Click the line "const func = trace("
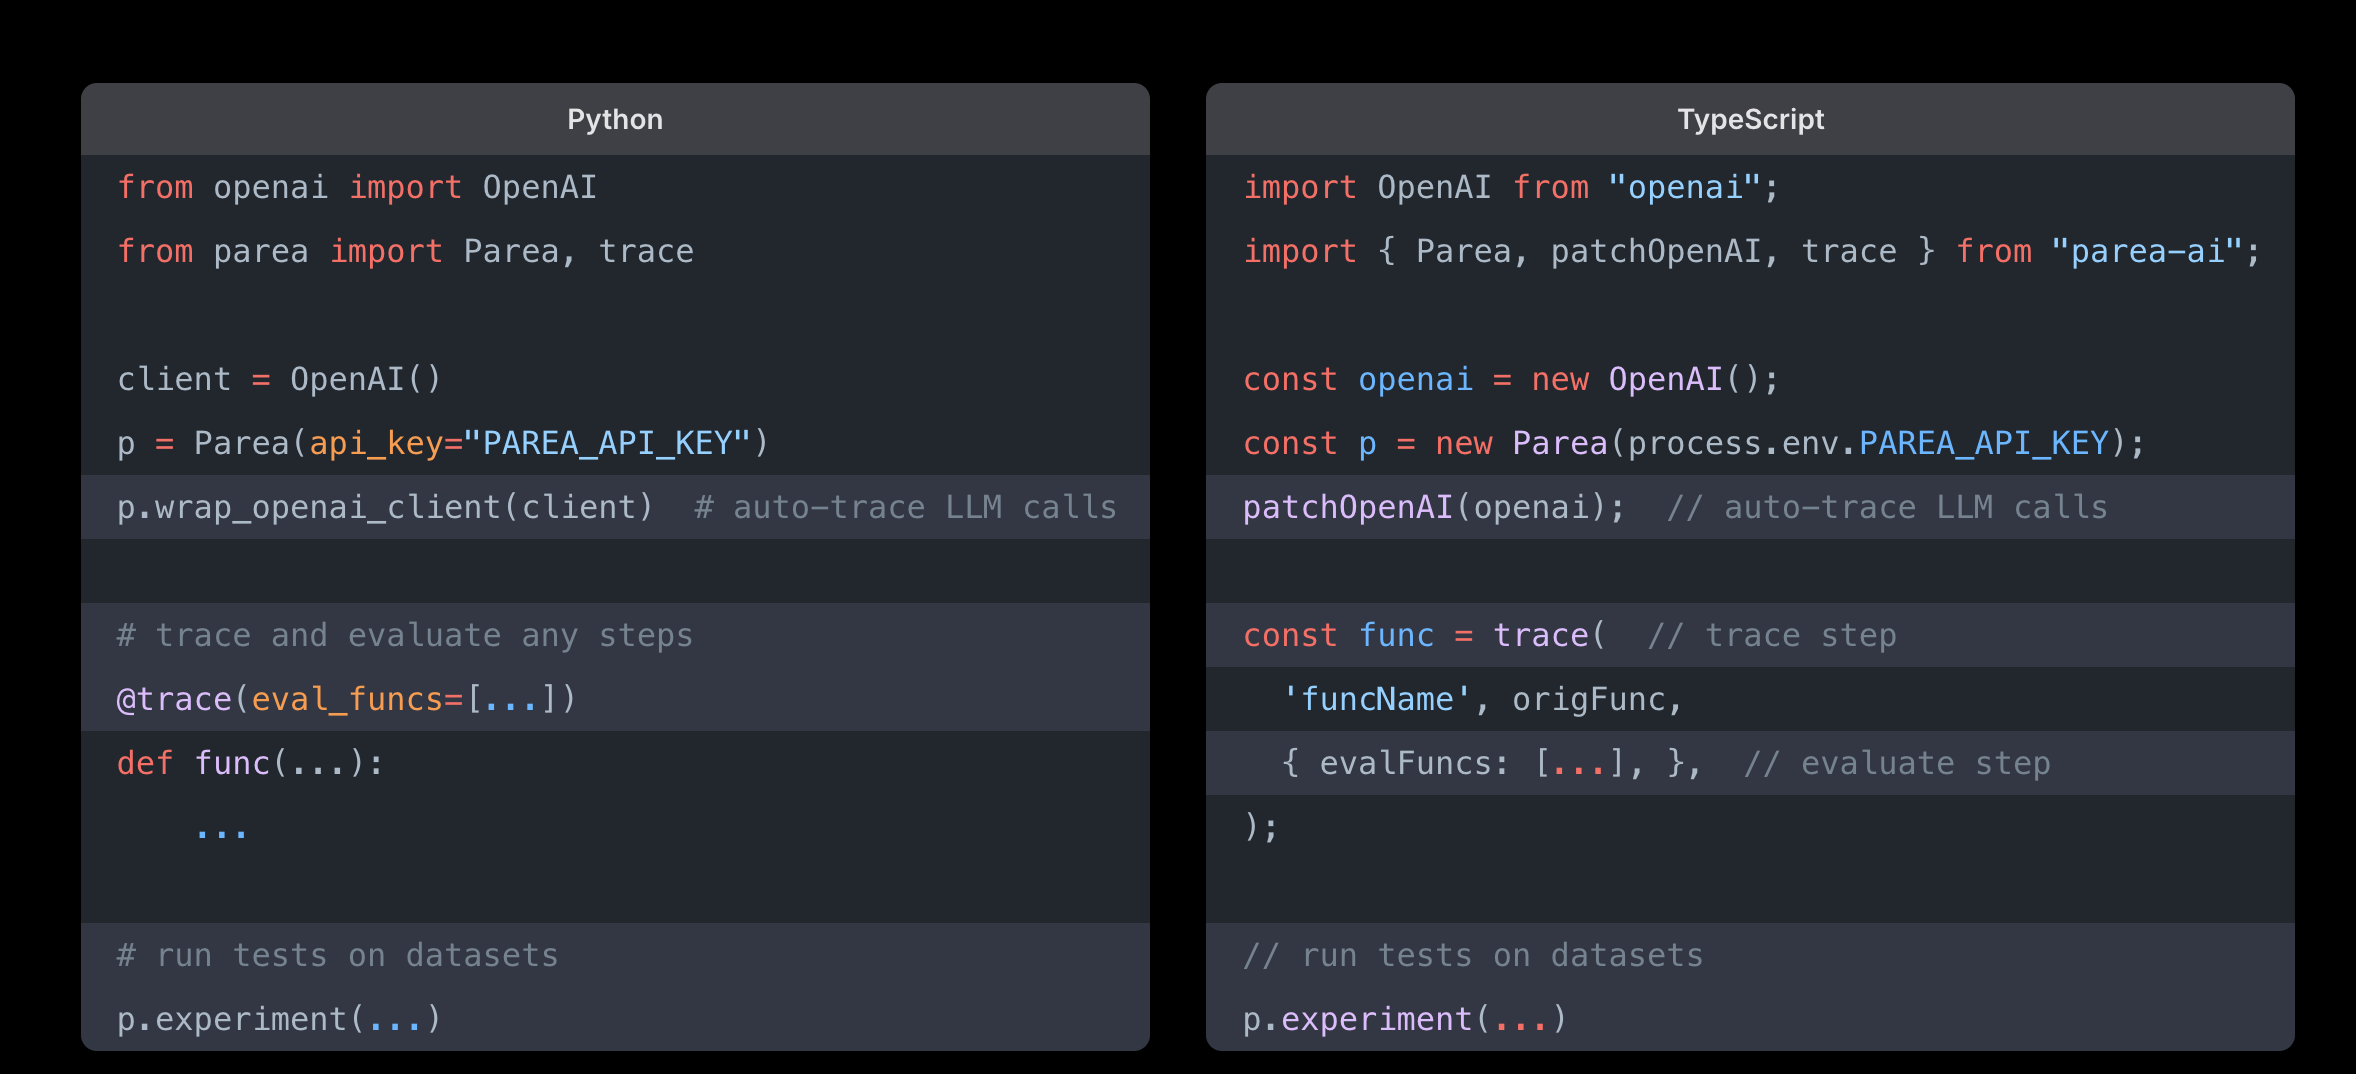Screen dimensions: 2356x1074 (1424, 635)
